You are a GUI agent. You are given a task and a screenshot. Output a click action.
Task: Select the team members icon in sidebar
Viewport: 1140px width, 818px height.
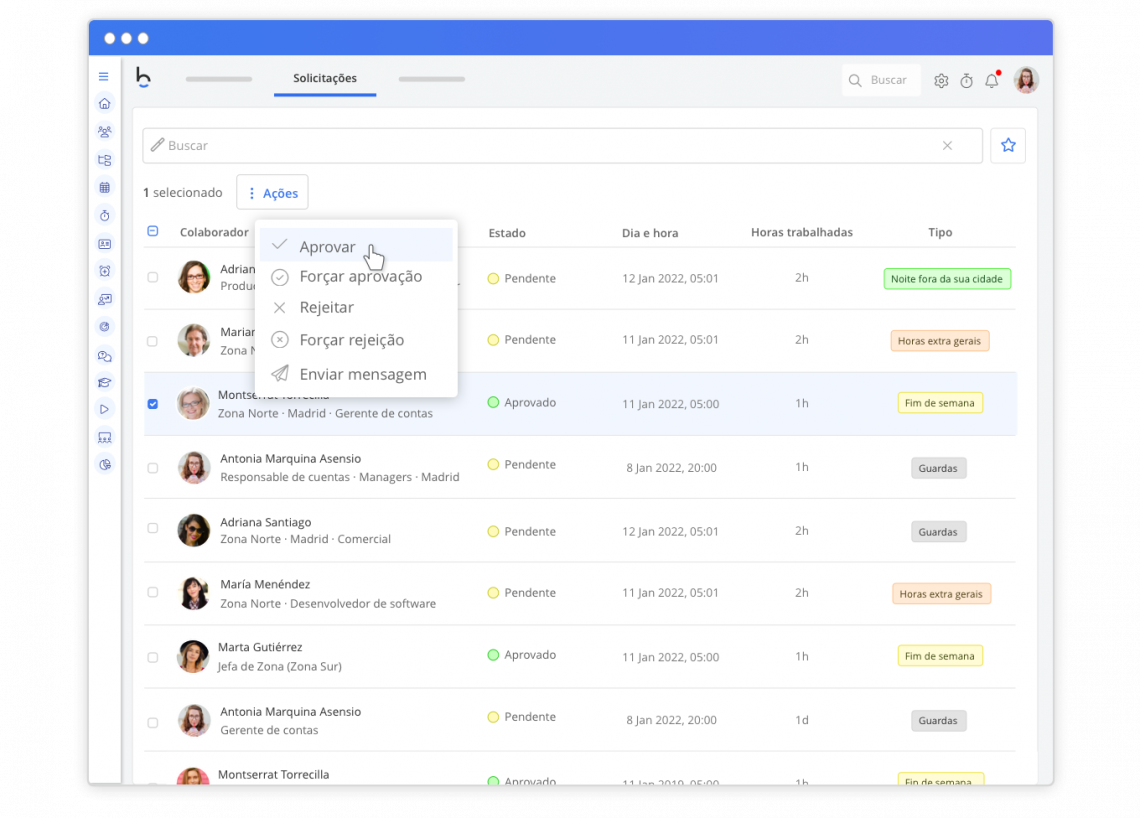click(104, 131)
